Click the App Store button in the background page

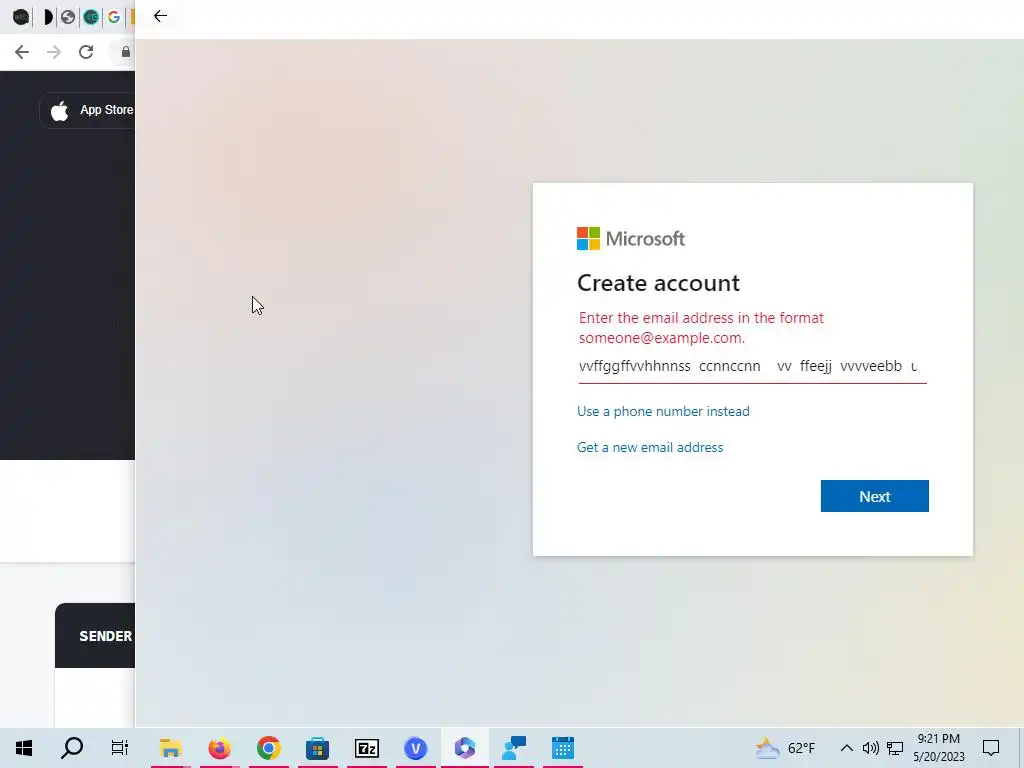[x=88, y=110]
